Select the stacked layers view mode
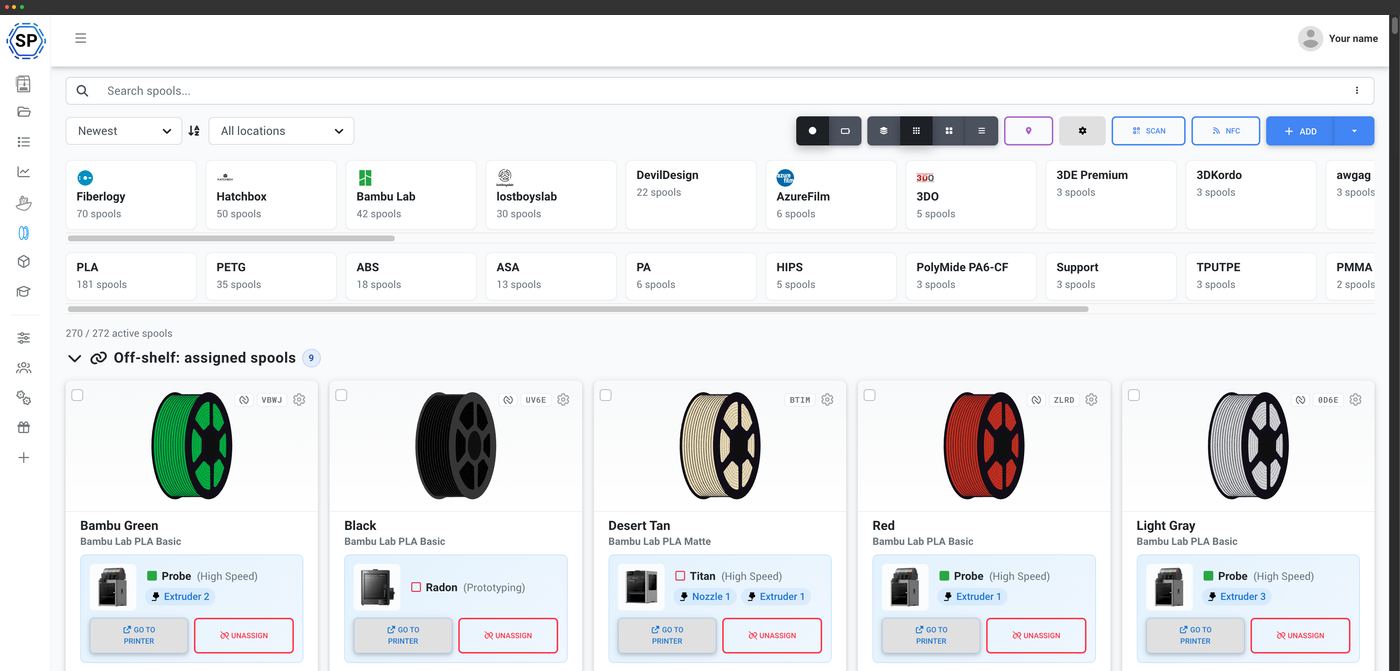The width and height of the screenshot is (1400, 671). [x=883, y=131]
